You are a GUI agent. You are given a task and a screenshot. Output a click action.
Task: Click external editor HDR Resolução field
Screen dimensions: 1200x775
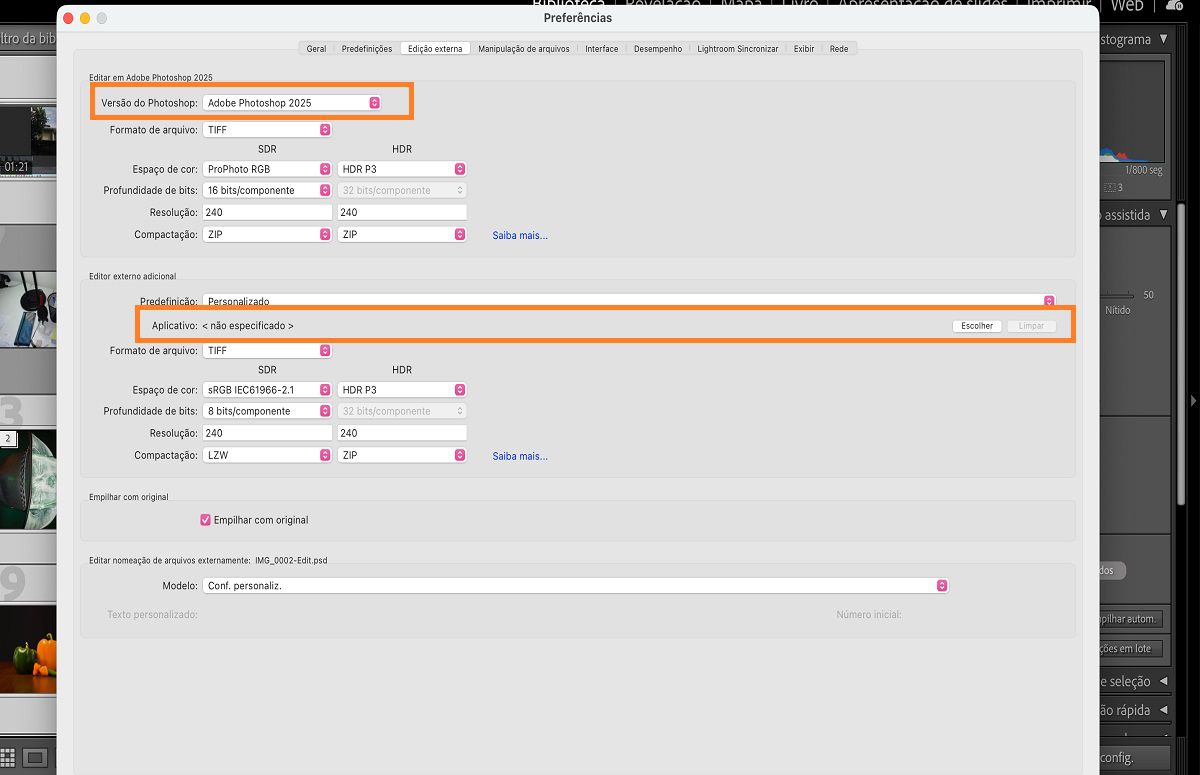click(x=402, y=433)
